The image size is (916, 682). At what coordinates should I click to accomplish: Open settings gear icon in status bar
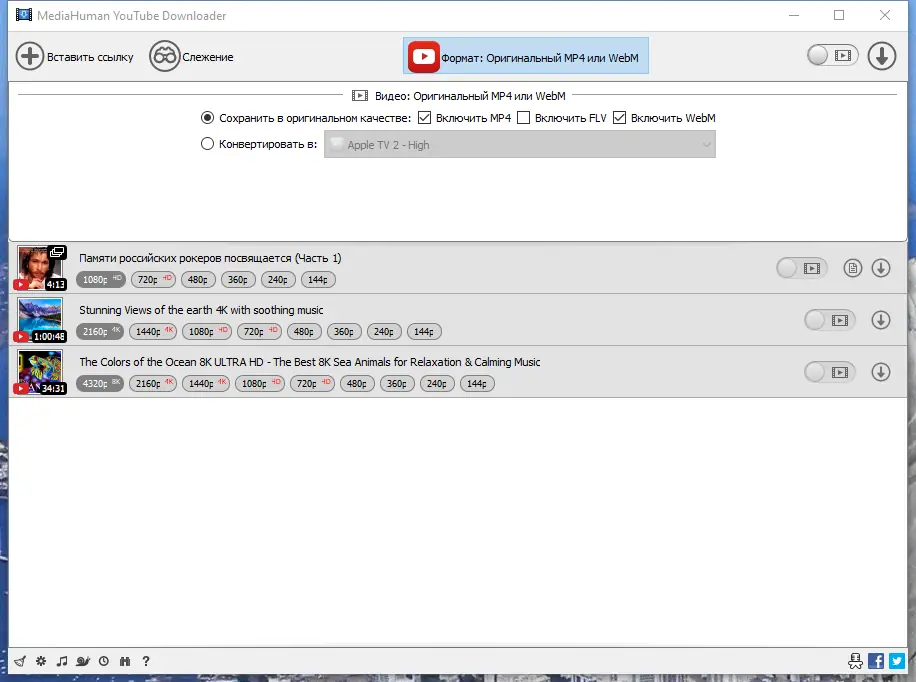point(41,661)
